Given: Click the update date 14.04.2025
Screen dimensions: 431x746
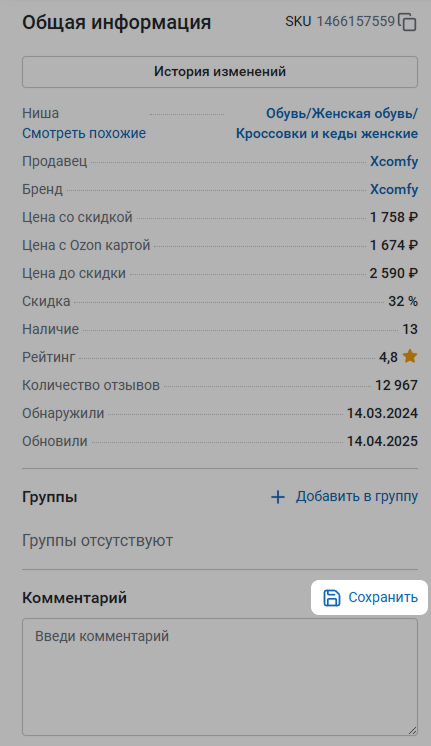Looking at the screenshot, I should 382,442.
